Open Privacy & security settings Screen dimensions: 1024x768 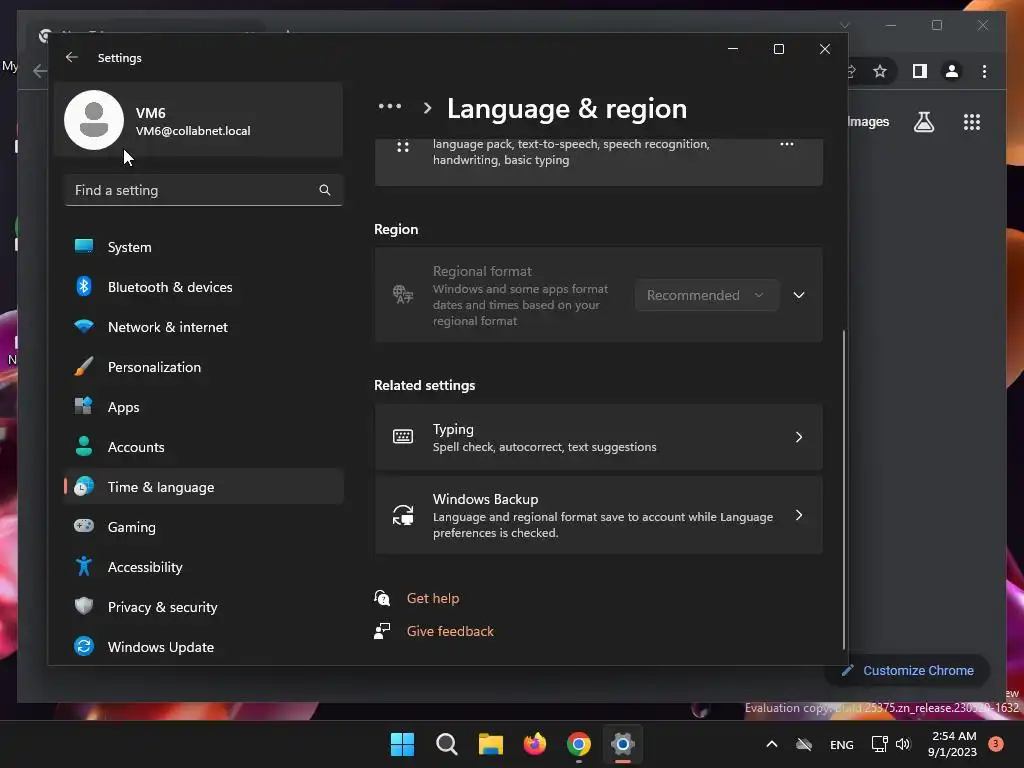point(203,607)
